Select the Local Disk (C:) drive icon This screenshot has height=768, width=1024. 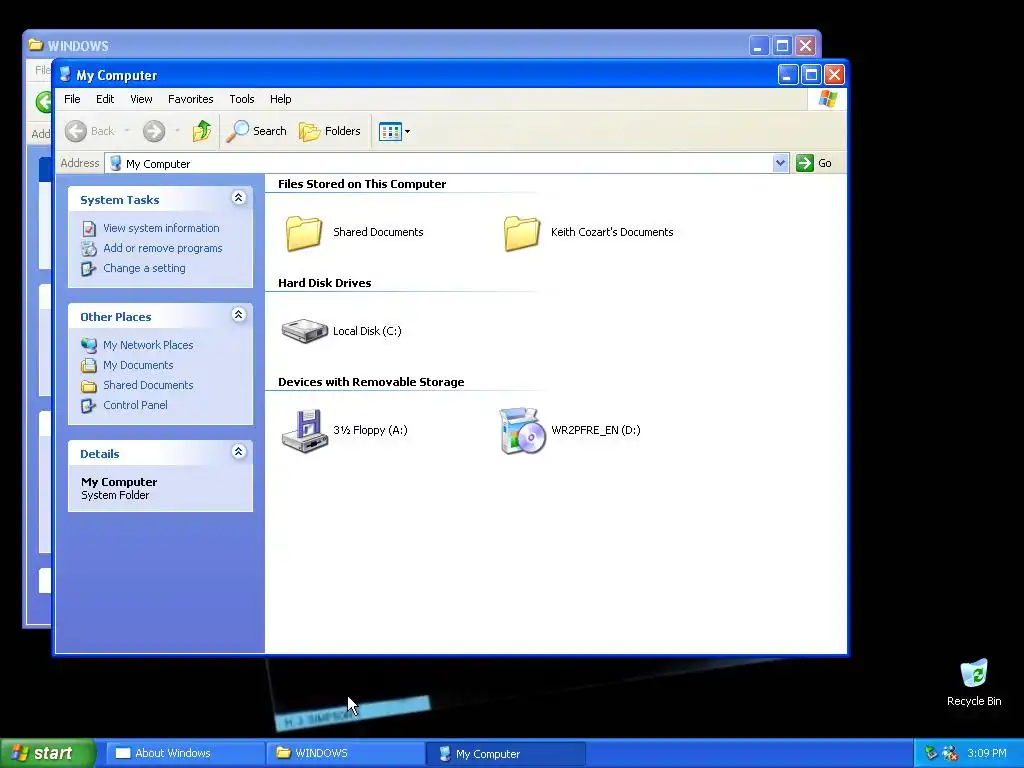[x=304, y=331]
